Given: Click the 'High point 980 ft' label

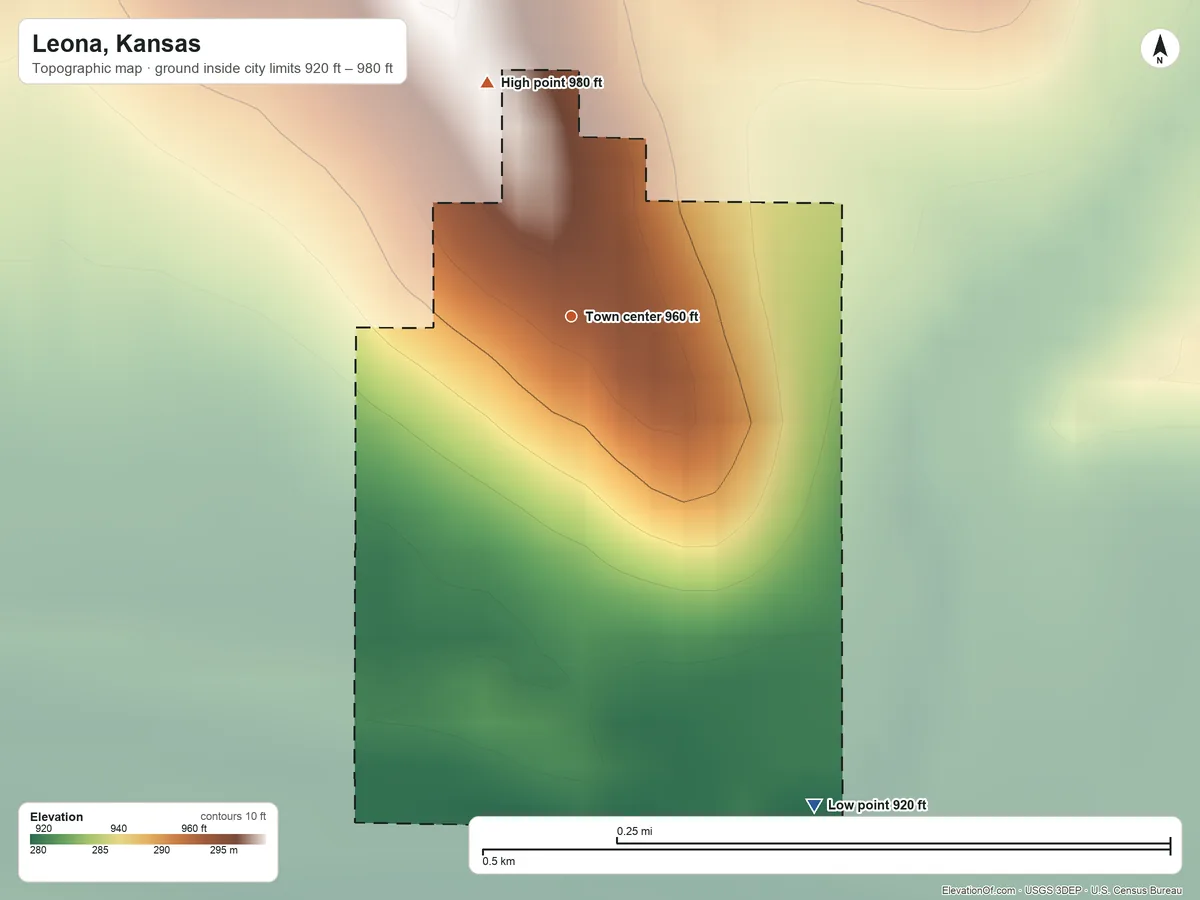Looking at the screenshot, I should (552, 83).
